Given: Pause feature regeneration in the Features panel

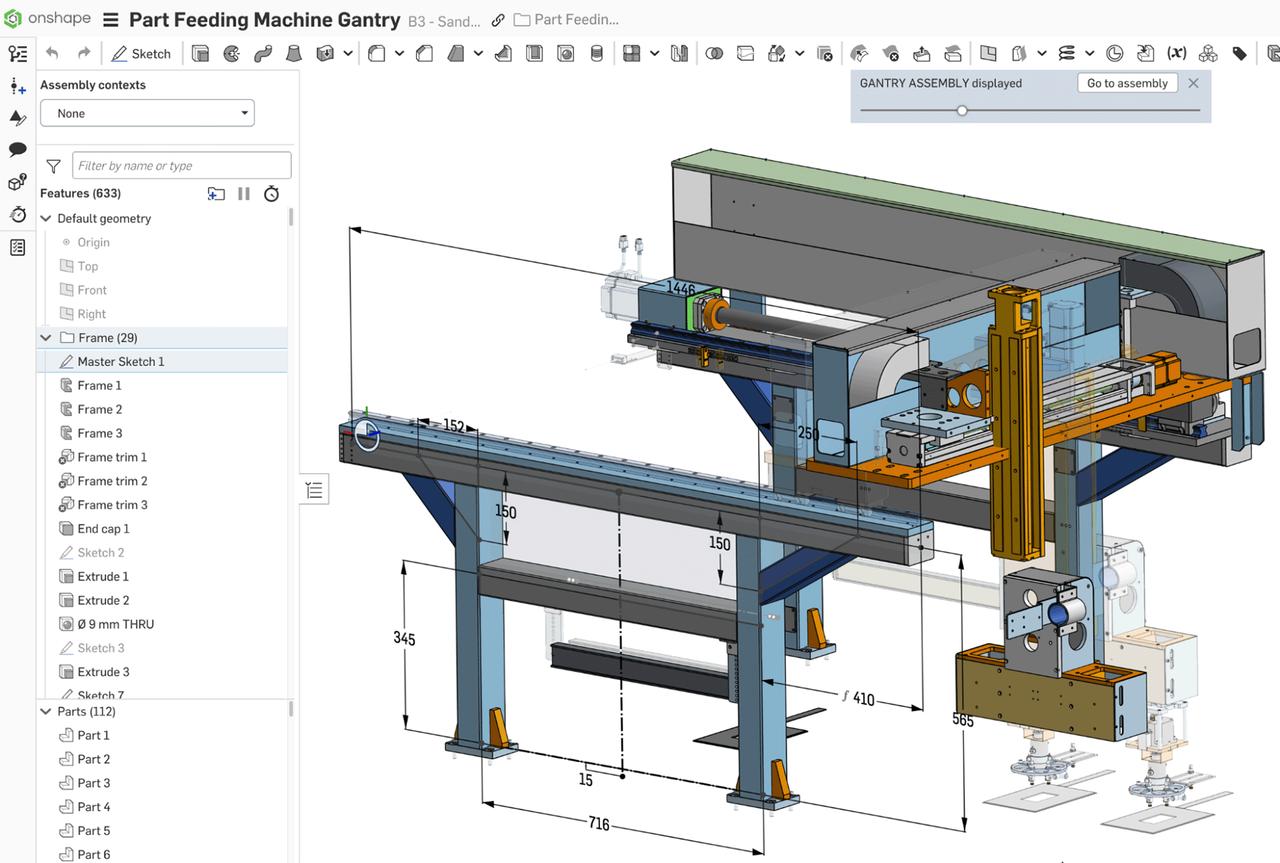Looking at the screenshot, I should 243,193.
